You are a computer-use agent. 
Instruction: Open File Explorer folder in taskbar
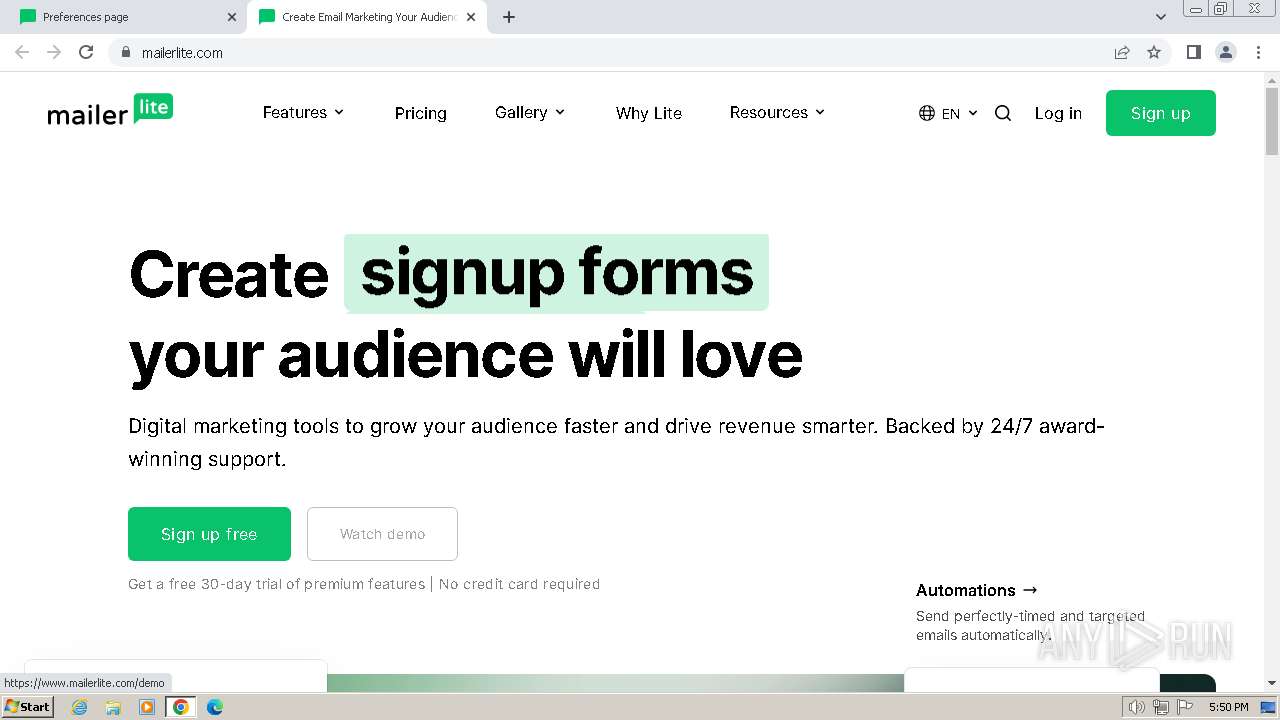click(x=113, y=707)
